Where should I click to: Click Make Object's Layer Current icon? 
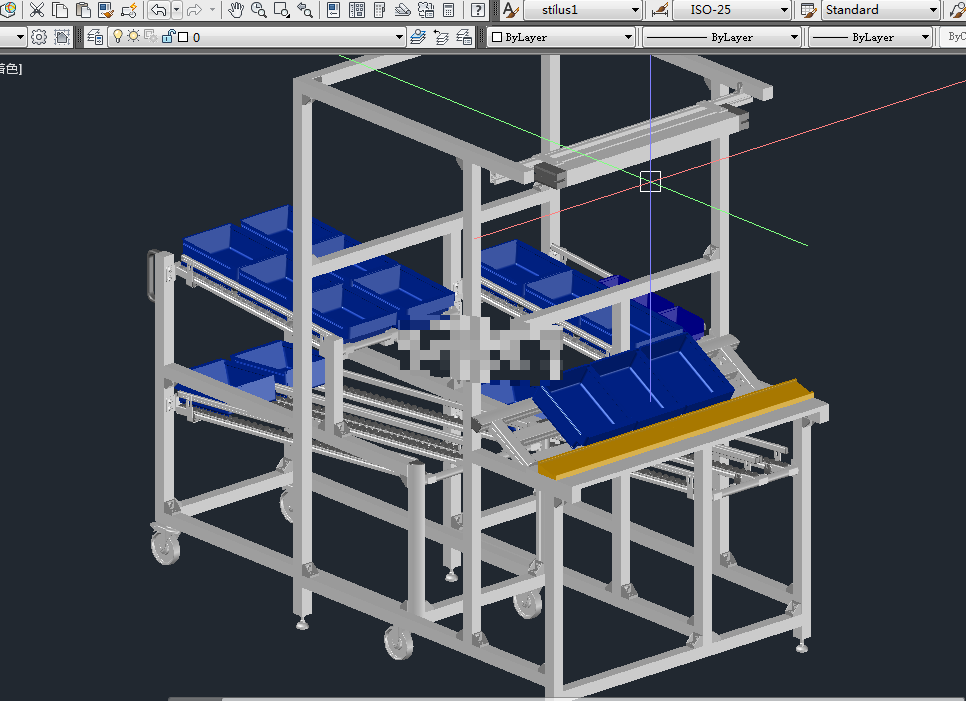pos(418,37)
